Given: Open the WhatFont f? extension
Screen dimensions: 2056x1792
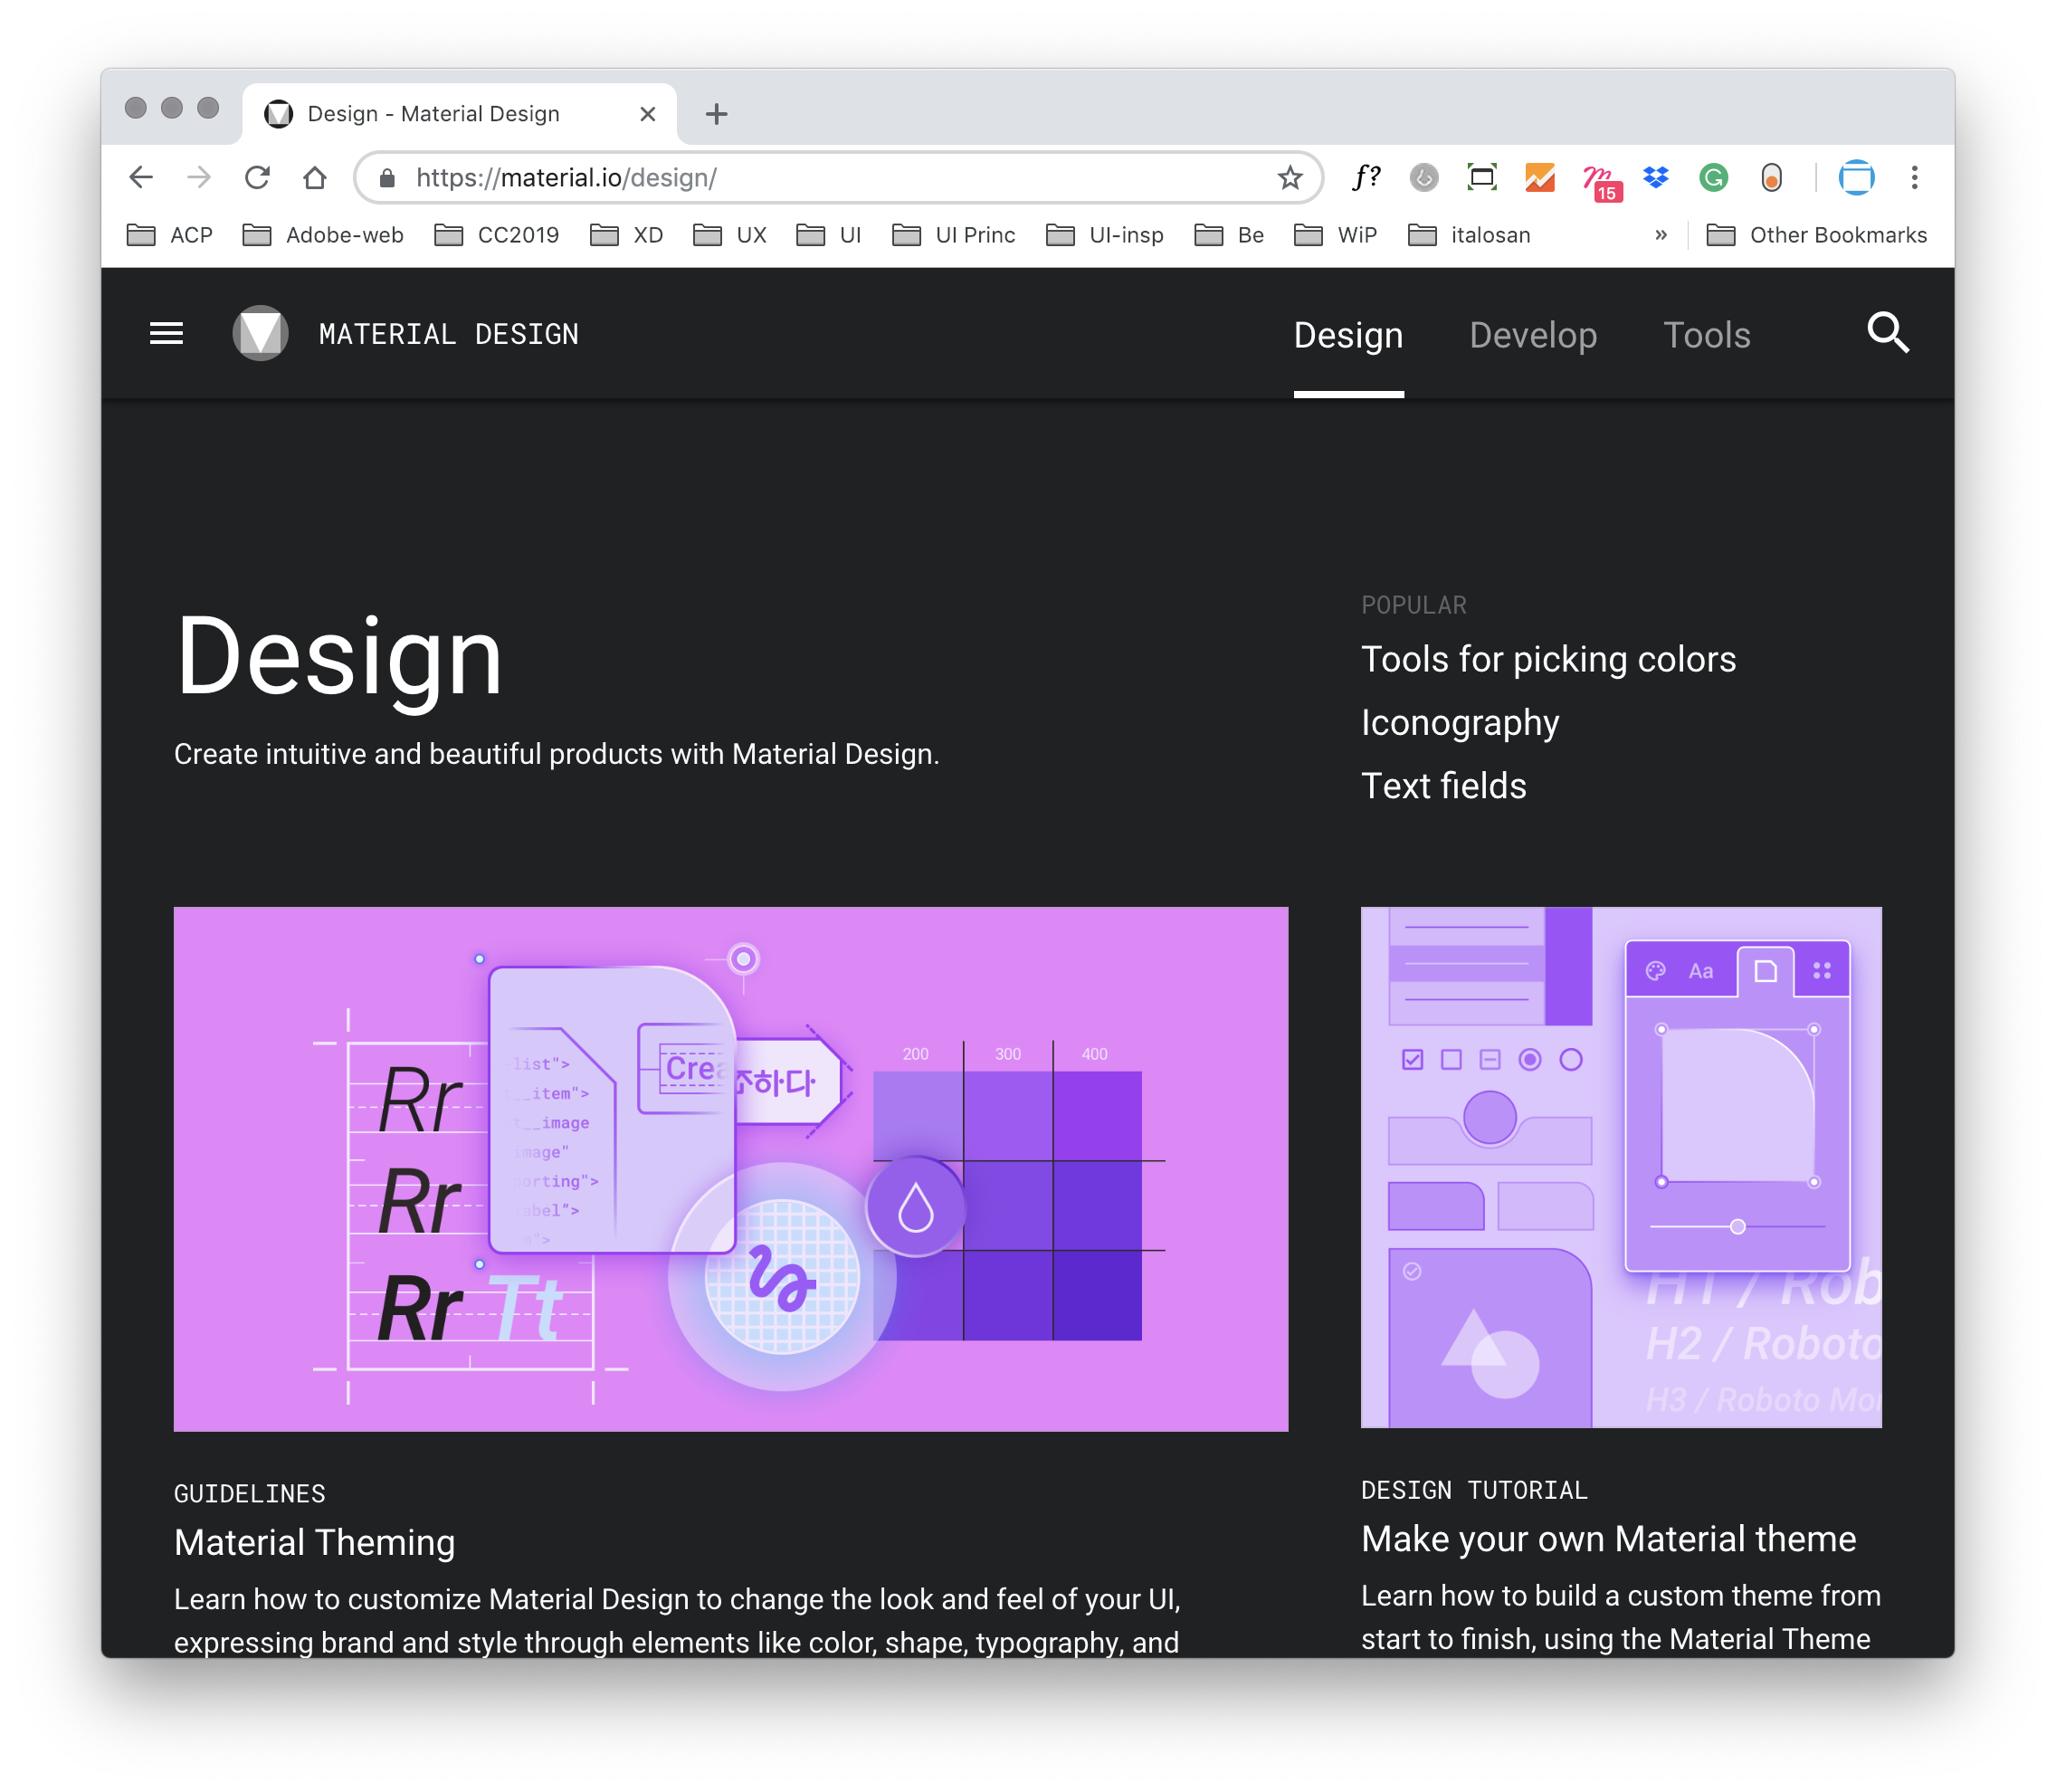Looking at the screenshot, I should (x=1366, y=178).
